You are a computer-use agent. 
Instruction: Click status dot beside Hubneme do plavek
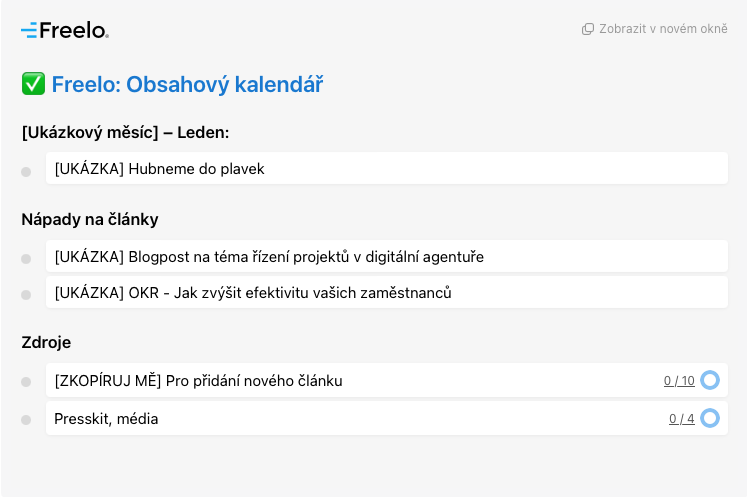pos(26,172)
